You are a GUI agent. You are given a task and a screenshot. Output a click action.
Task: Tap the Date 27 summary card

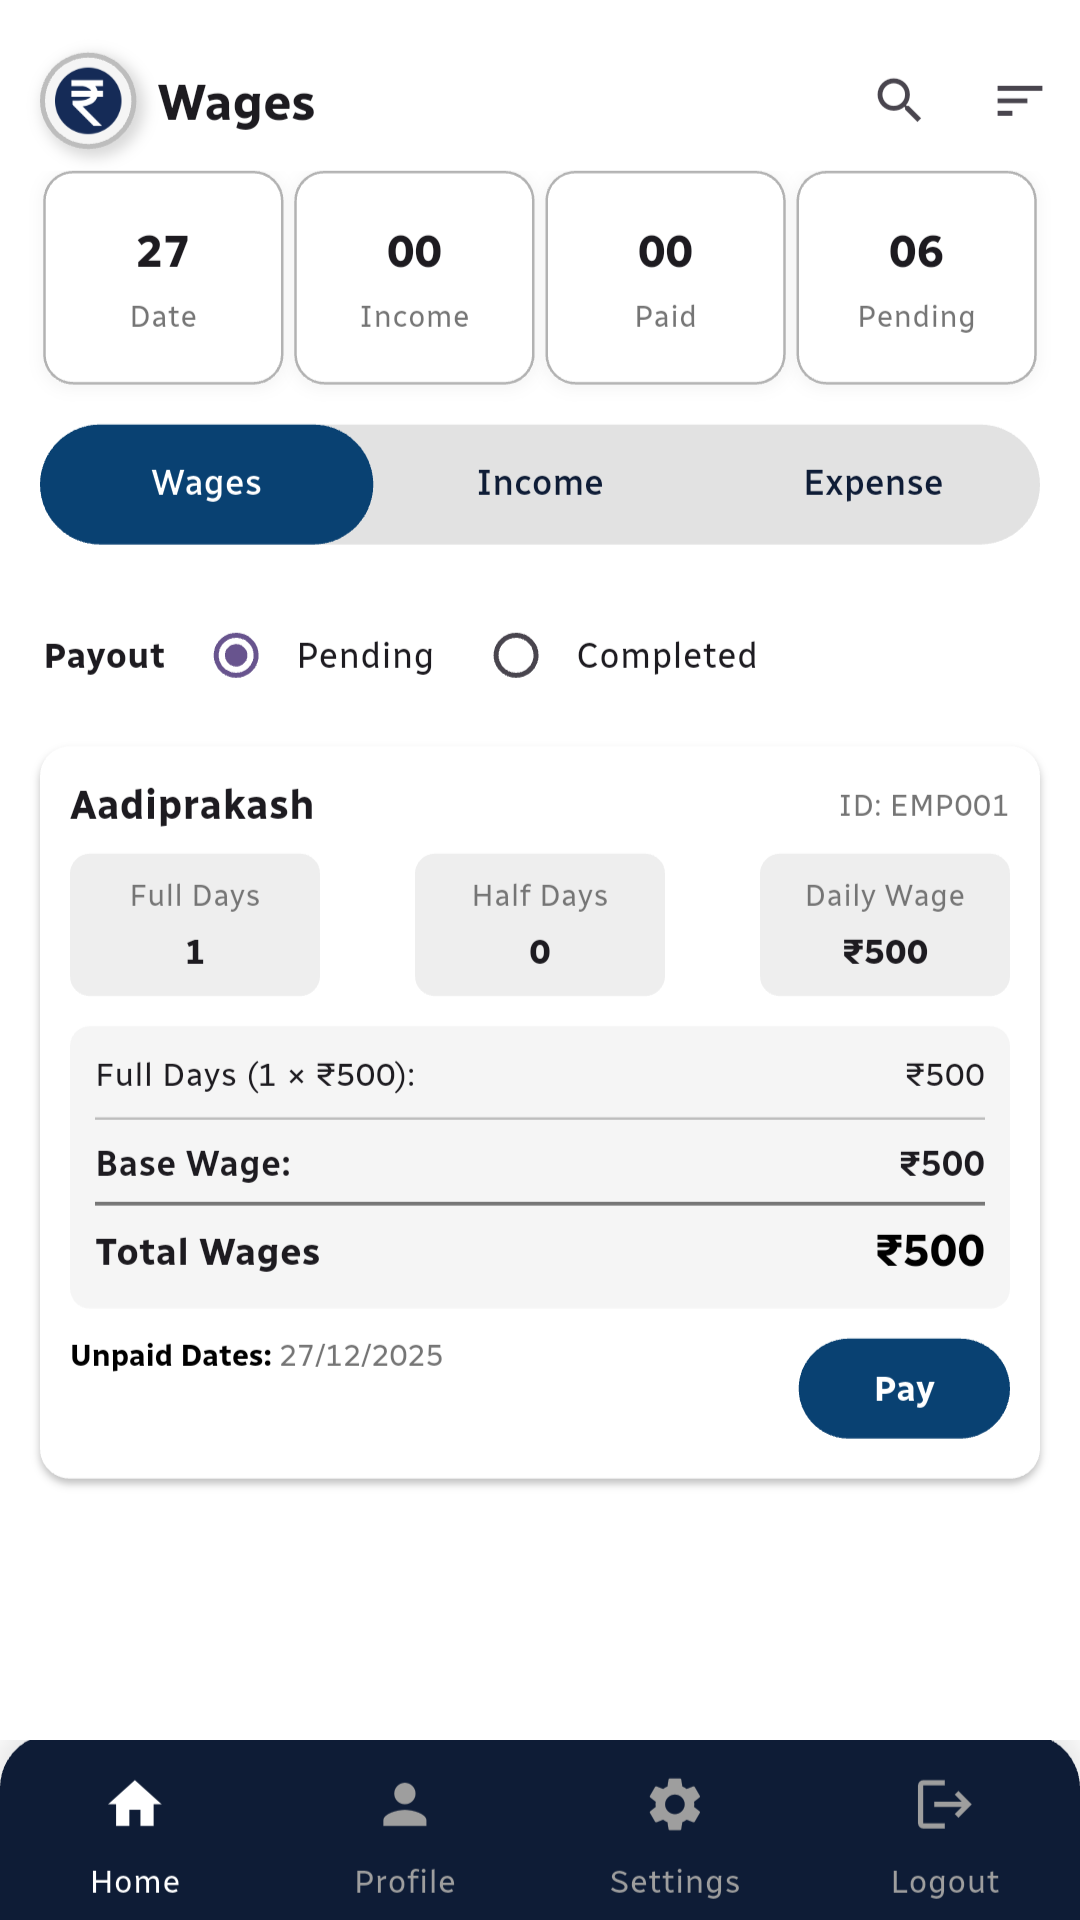164,278
